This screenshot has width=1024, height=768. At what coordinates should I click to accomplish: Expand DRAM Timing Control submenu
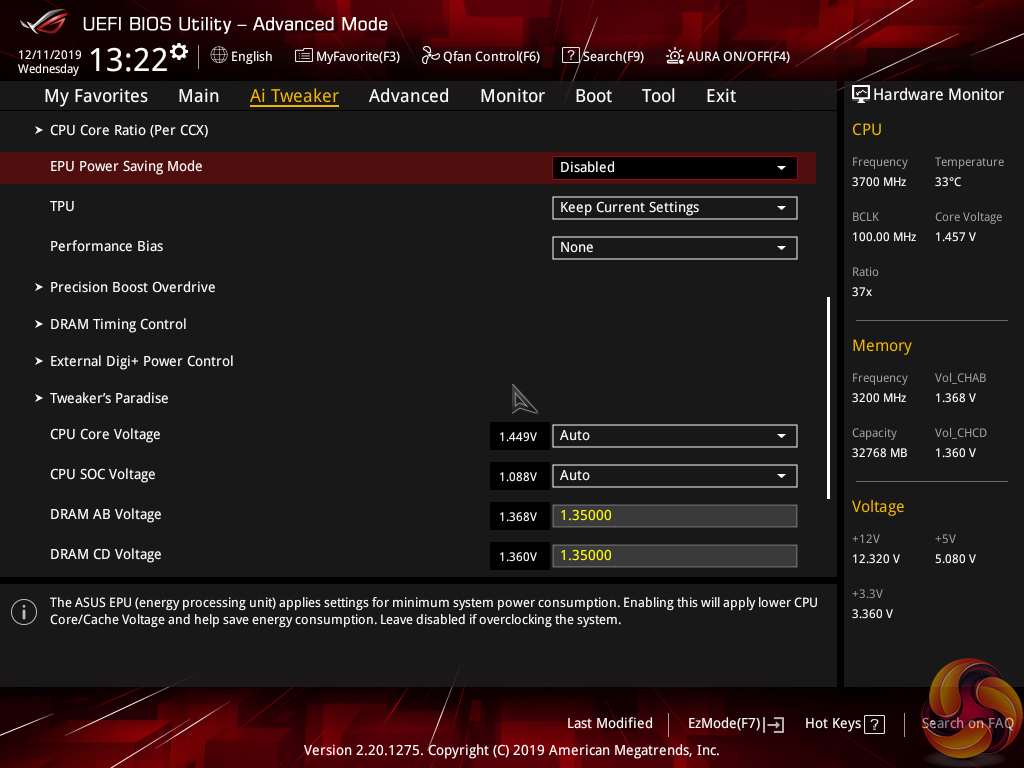coord(118,324)
